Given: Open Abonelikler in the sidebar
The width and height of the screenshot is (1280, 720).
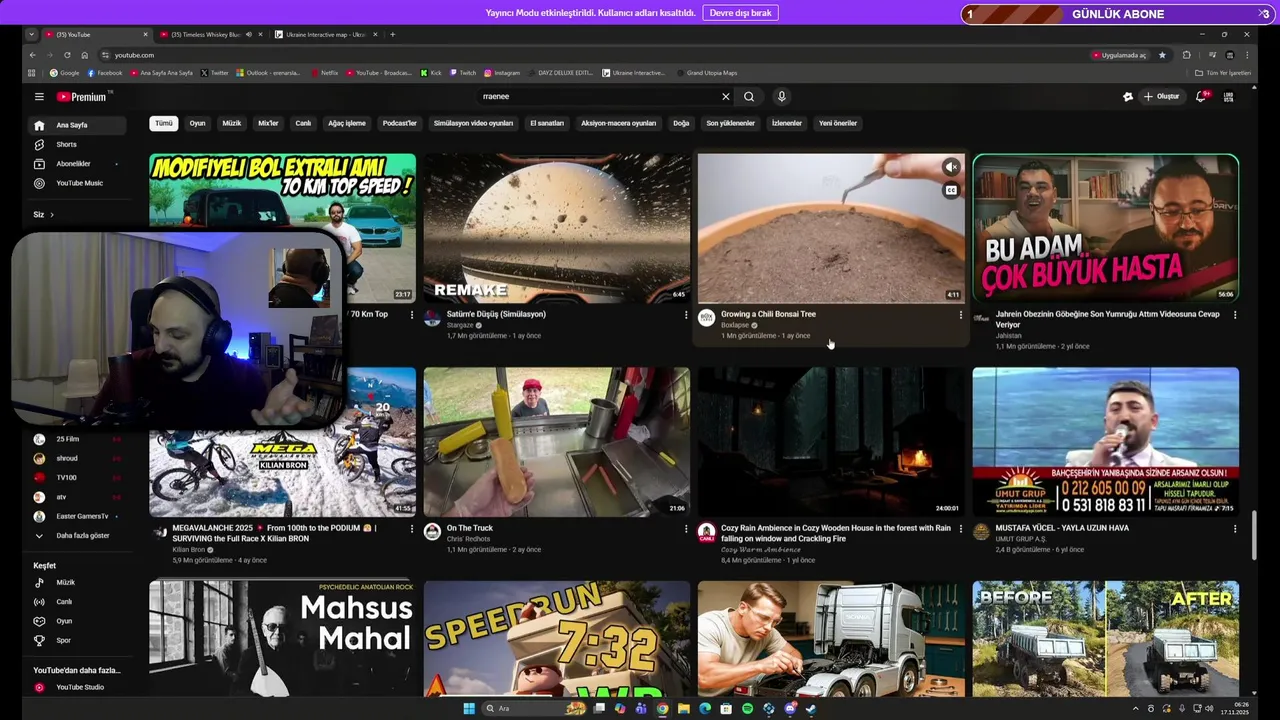Looking at the screenshot, I should (x=77, y=164).
